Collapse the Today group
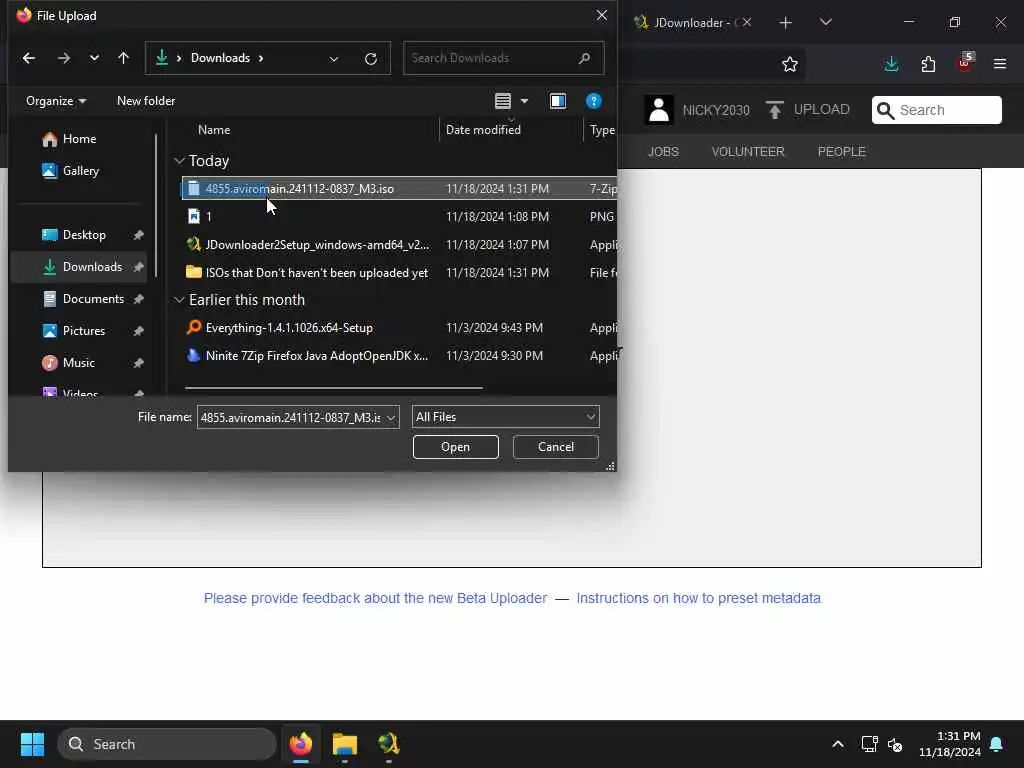This screenshot has height=768, width=1024. tap(179, 161)
